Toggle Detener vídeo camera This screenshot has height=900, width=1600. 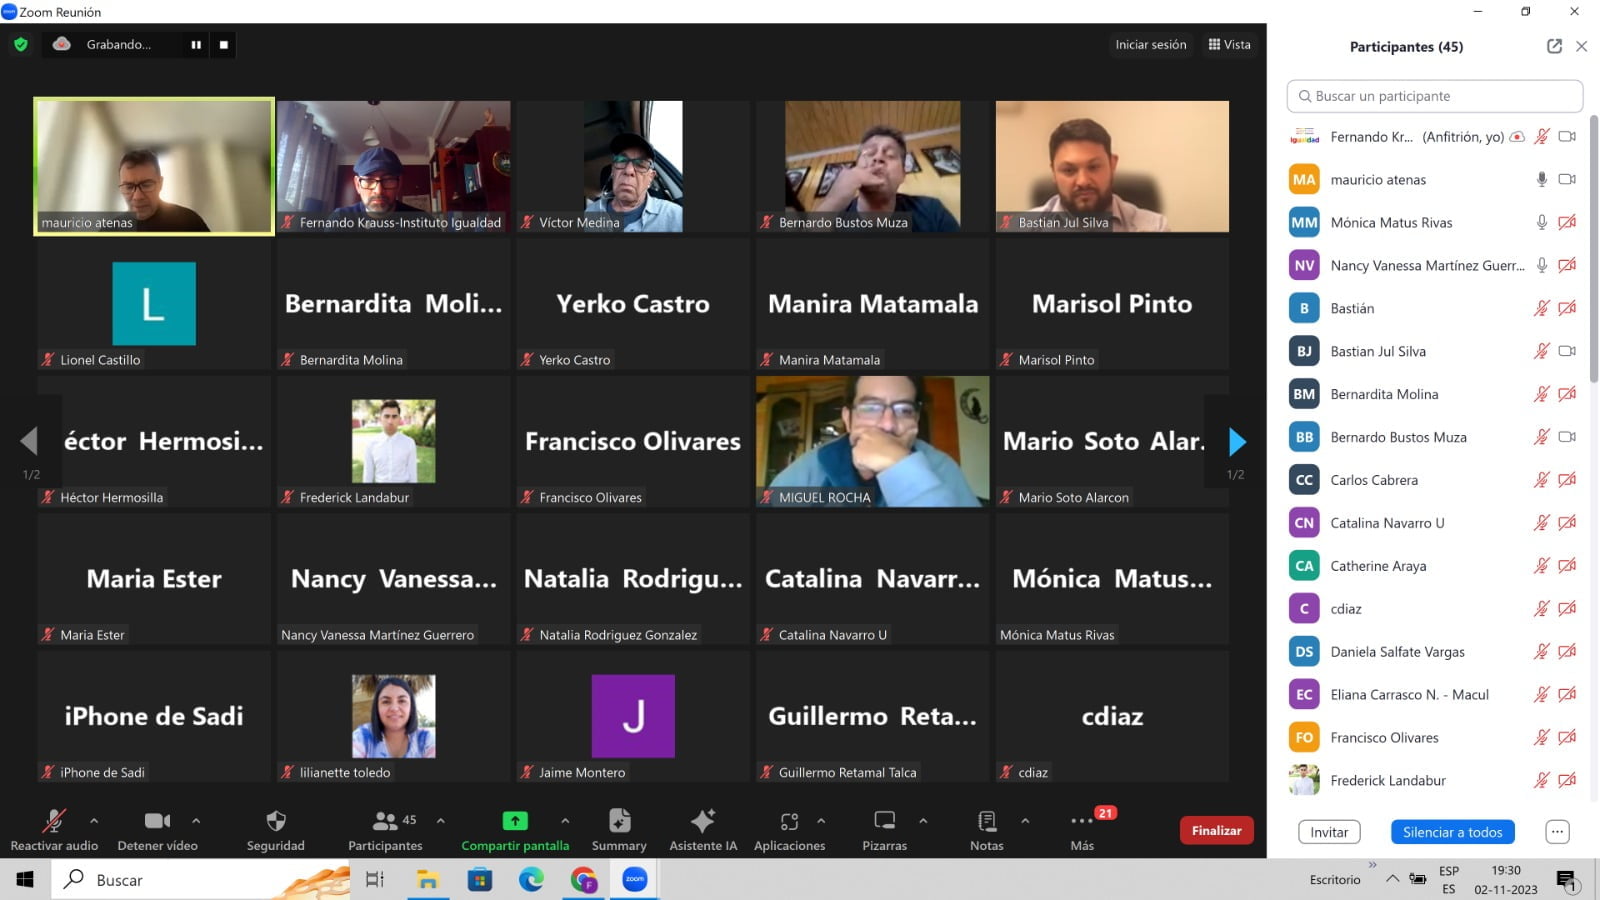click(157, 821)
